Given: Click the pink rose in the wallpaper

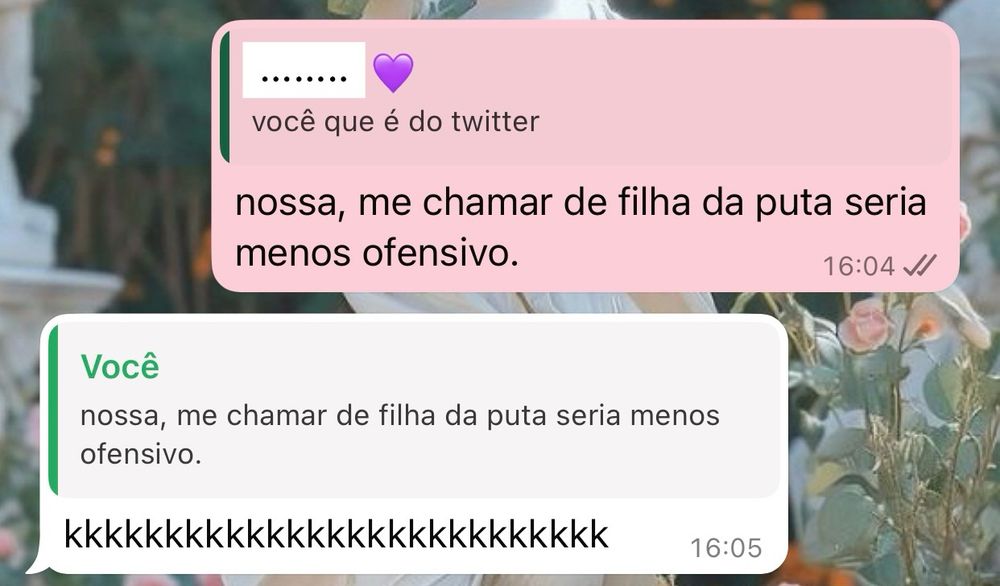Looking at the screenshot, I should click(865, 325).
